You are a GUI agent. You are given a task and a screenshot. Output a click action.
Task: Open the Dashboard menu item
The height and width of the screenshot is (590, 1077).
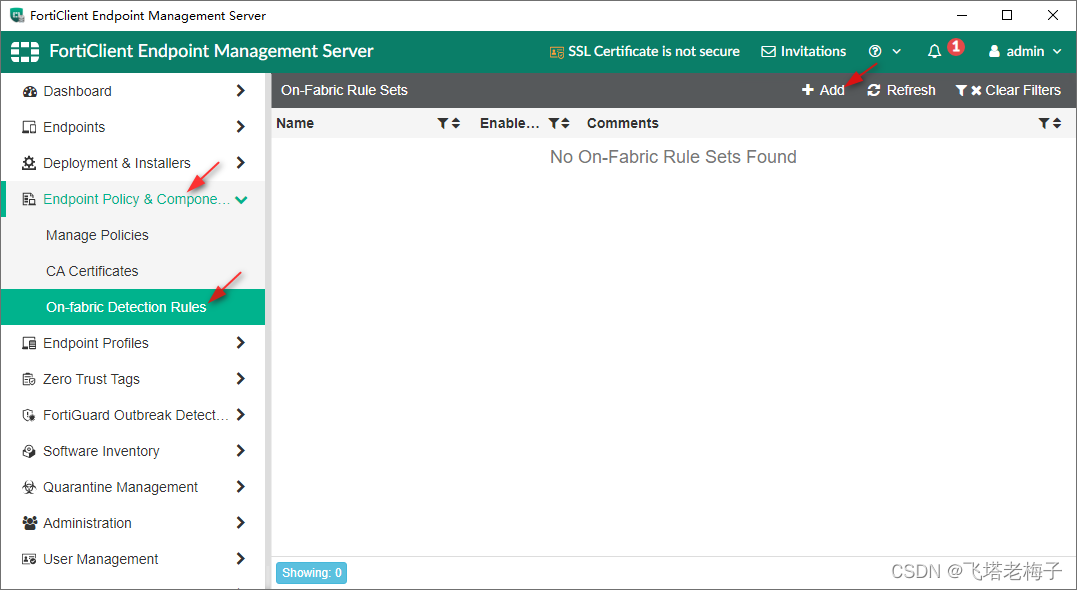pos(133,91)
